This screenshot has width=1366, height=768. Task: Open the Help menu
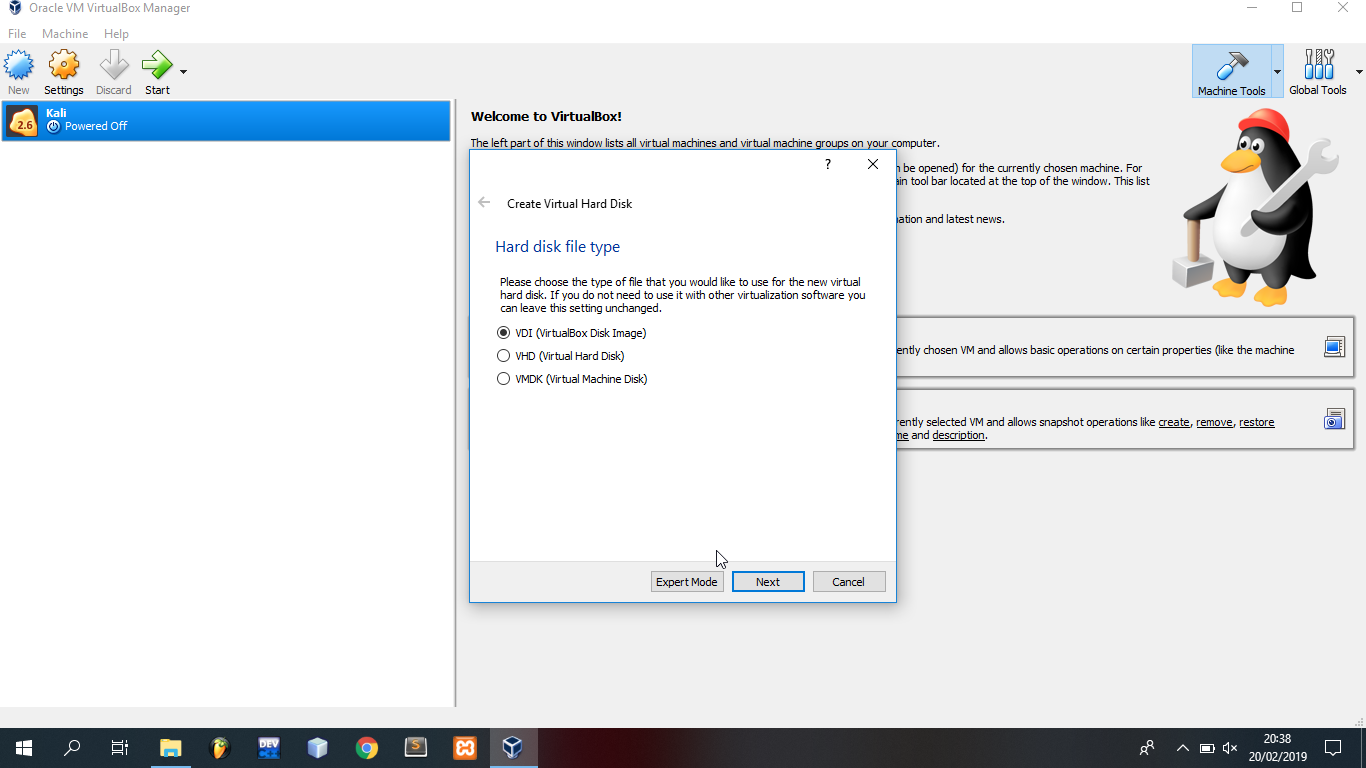116,34
